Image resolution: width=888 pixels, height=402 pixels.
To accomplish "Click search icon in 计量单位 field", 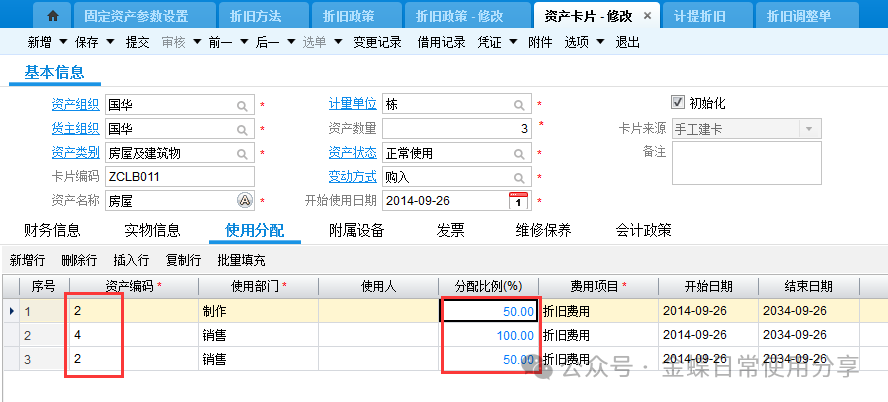I will pos(520,105).
